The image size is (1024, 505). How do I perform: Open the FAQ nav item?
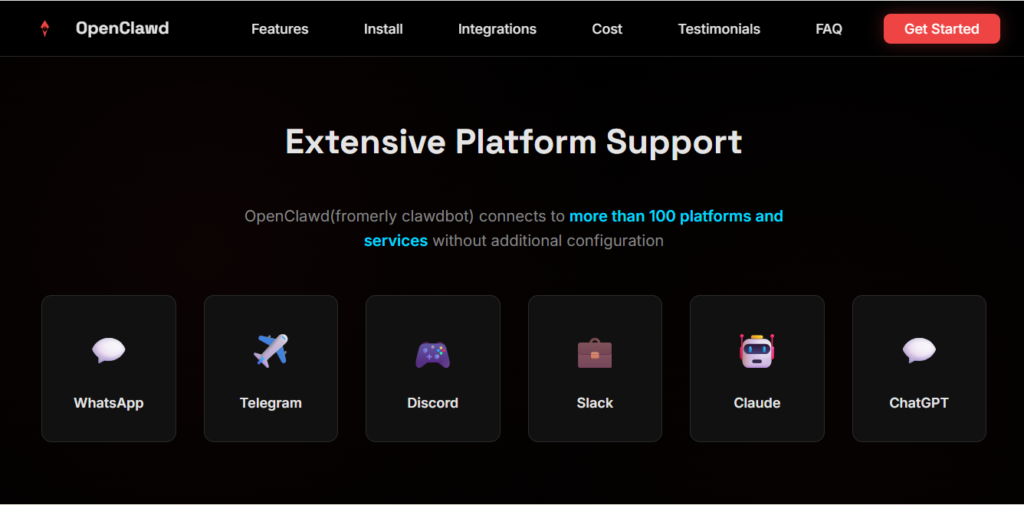(x=829, y=29)
